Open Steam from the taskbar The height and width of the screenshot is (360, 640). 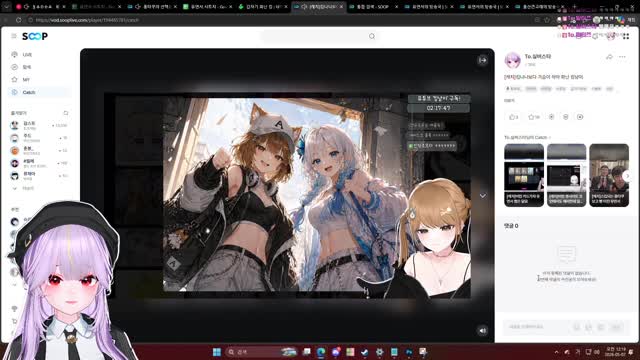[365, 352]
